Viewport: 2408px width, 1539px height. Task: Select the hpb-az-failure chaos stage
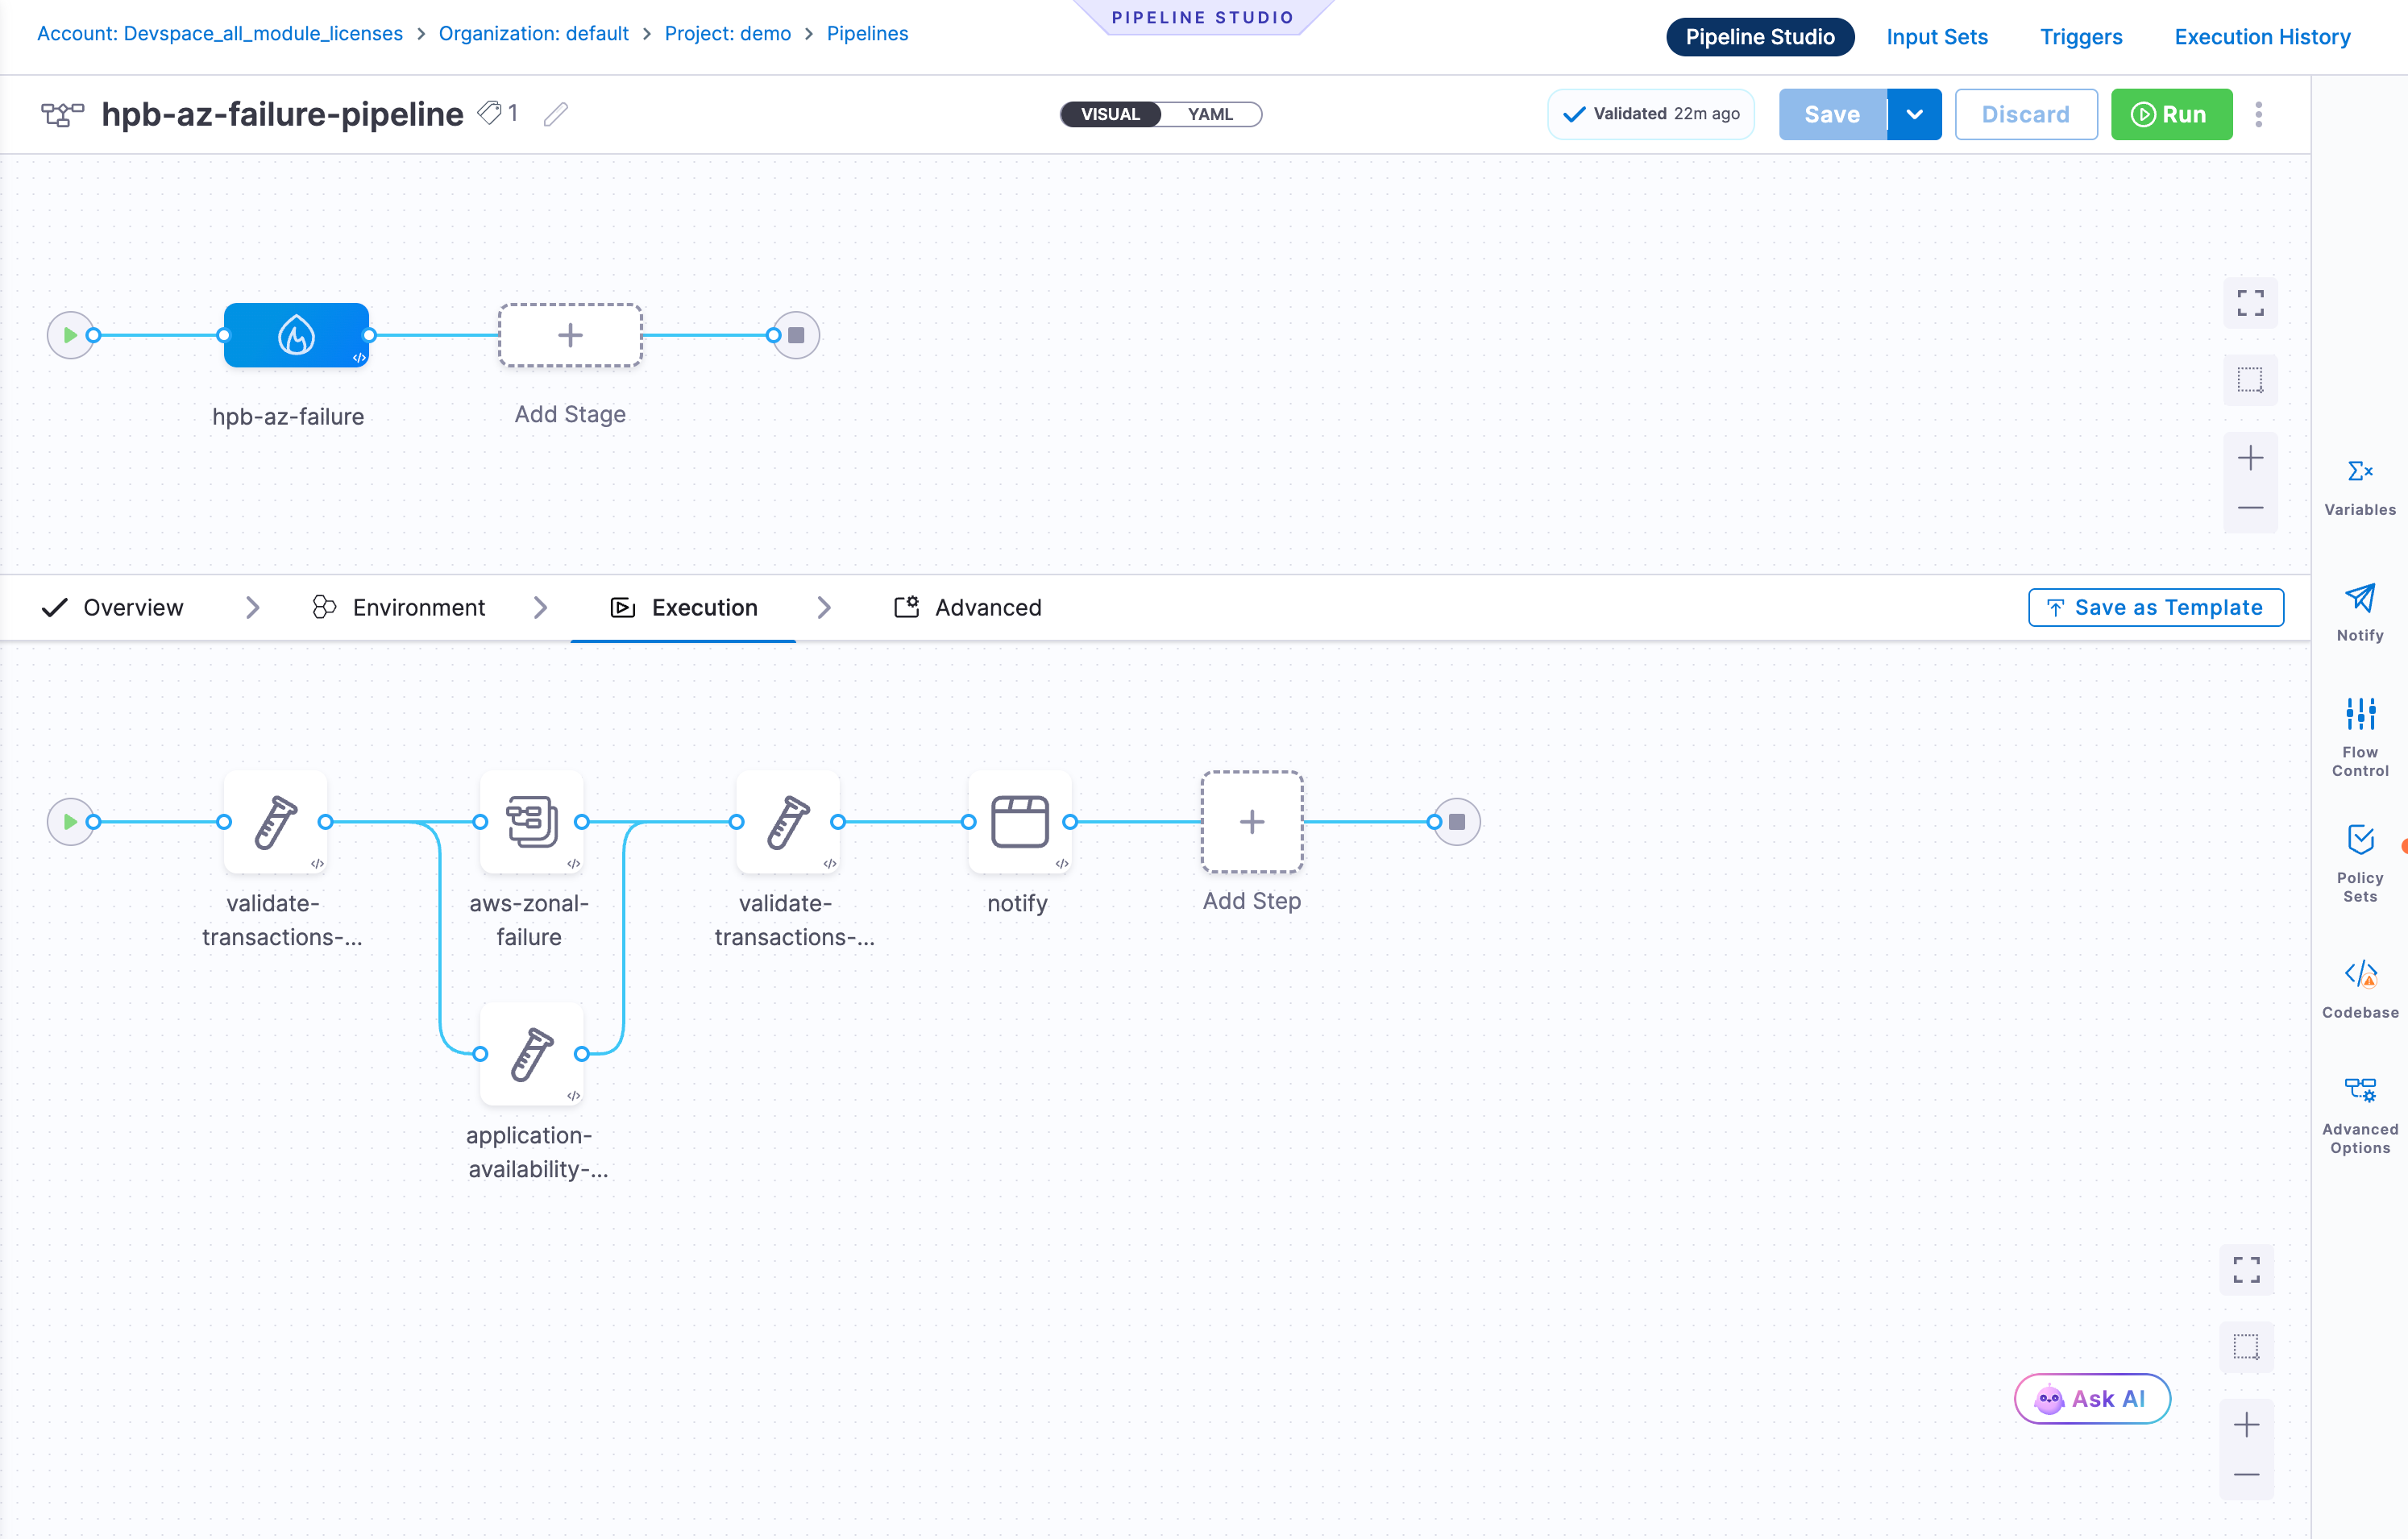pyautogui.click(x=296, y=335)
